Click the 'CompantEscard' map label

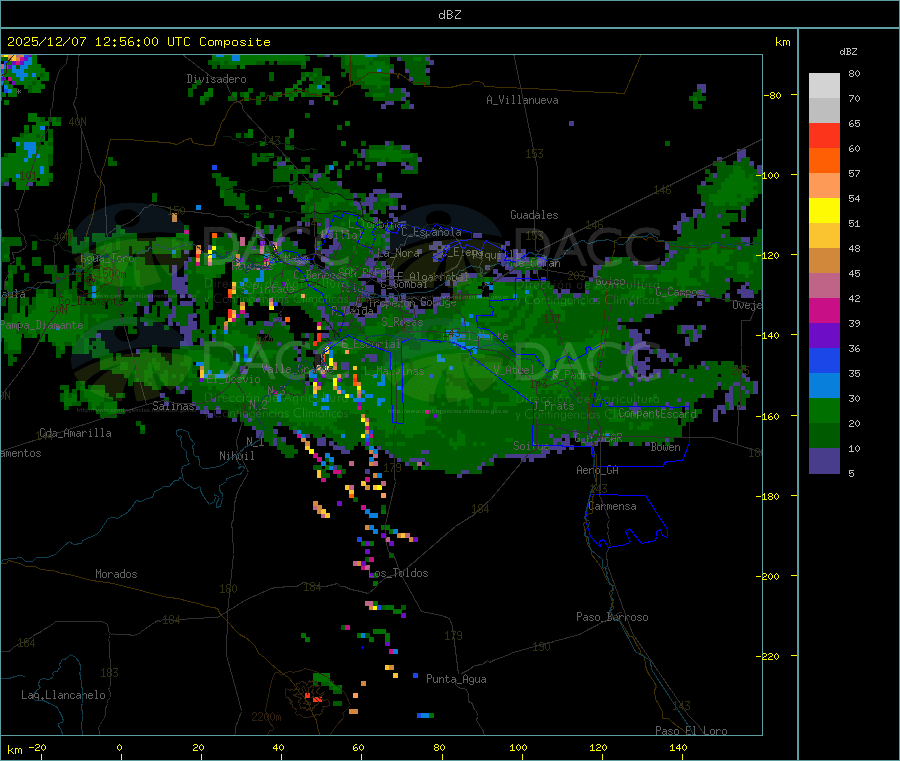pos(658,413)
